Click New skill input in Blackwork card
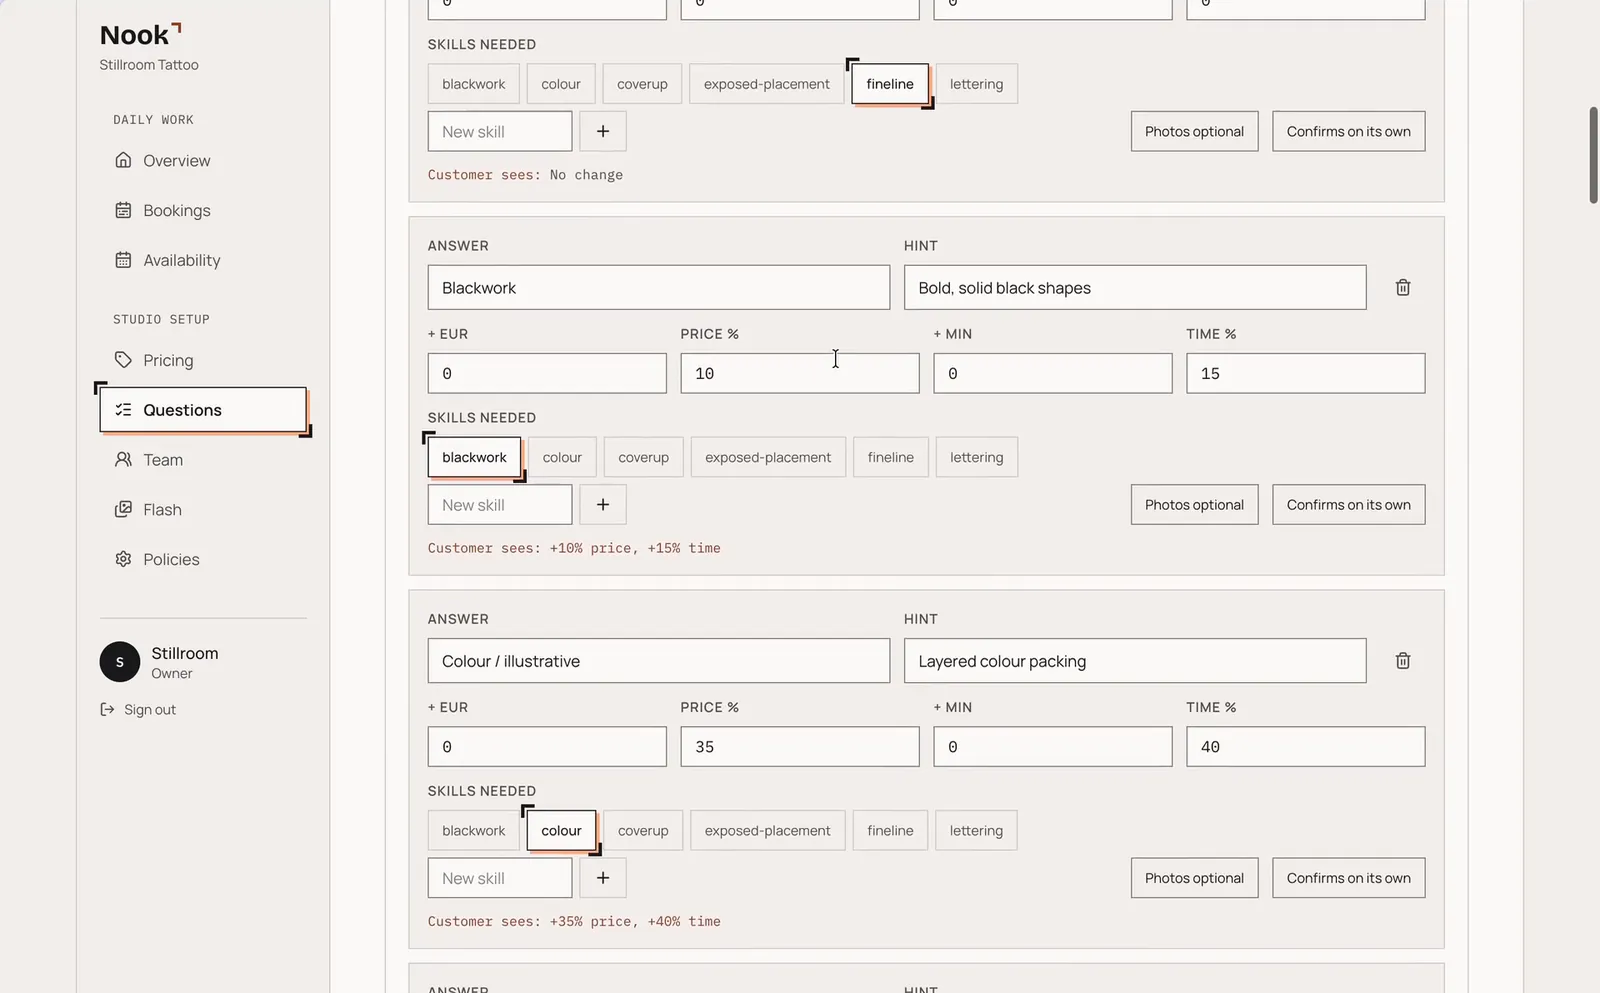The image size is (1600, 993). [500, 505]
